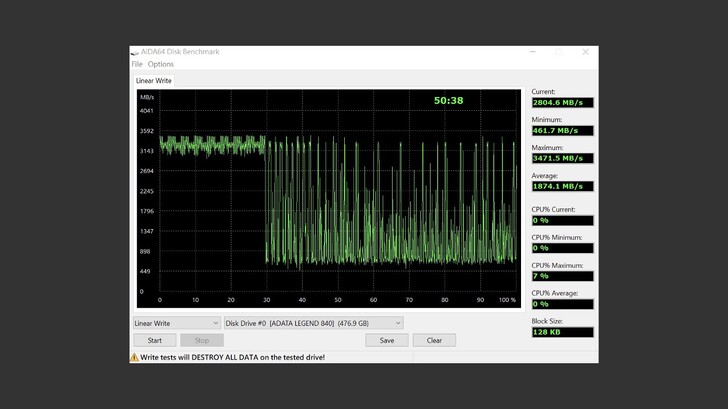Screen dimensions: 728x409
Task: Open the Options menu
Action: click(x=160, y=64)
